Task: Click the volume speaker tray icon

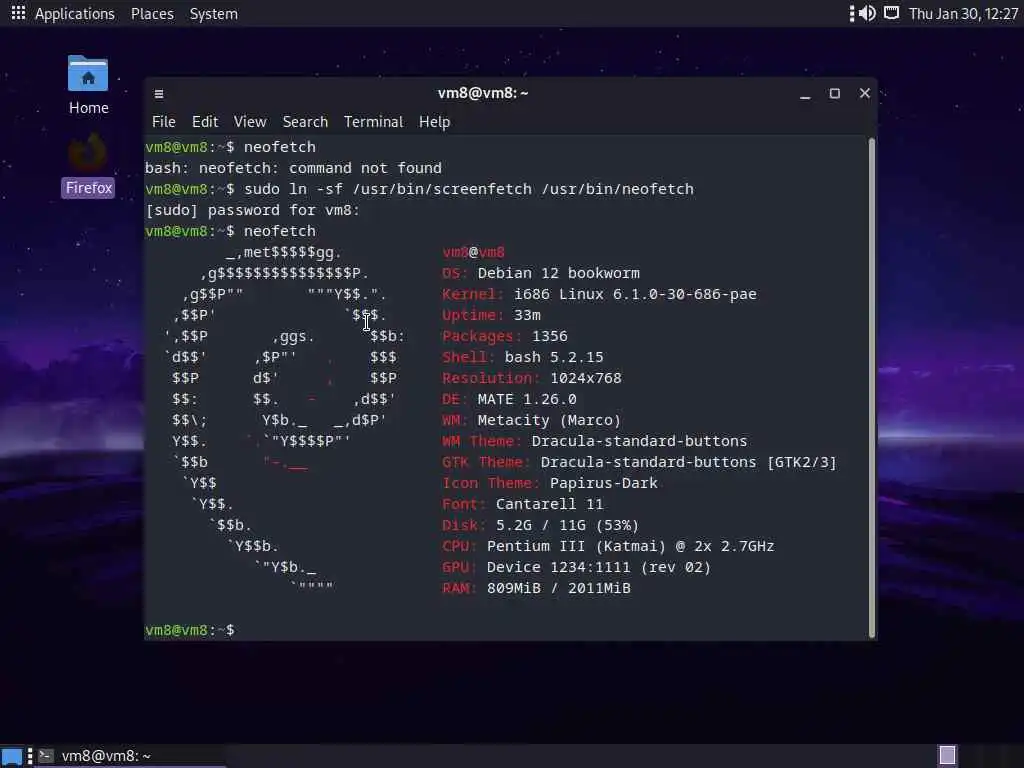Action: pyautogui.click(x=867, y=13)
